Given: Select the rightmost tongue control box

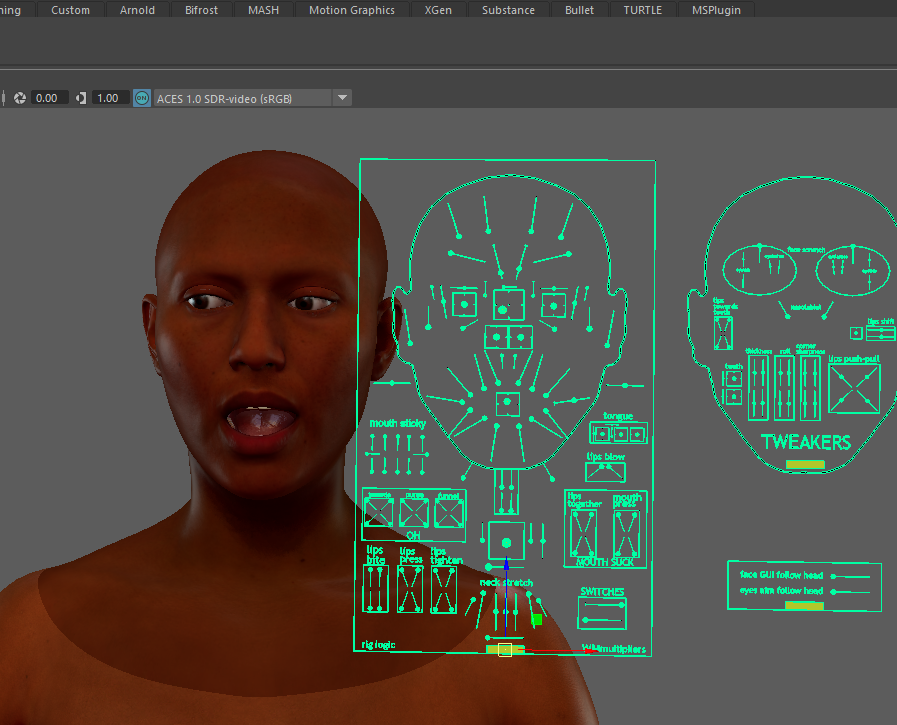Looking at the screenshot, I should pos(637,435).
